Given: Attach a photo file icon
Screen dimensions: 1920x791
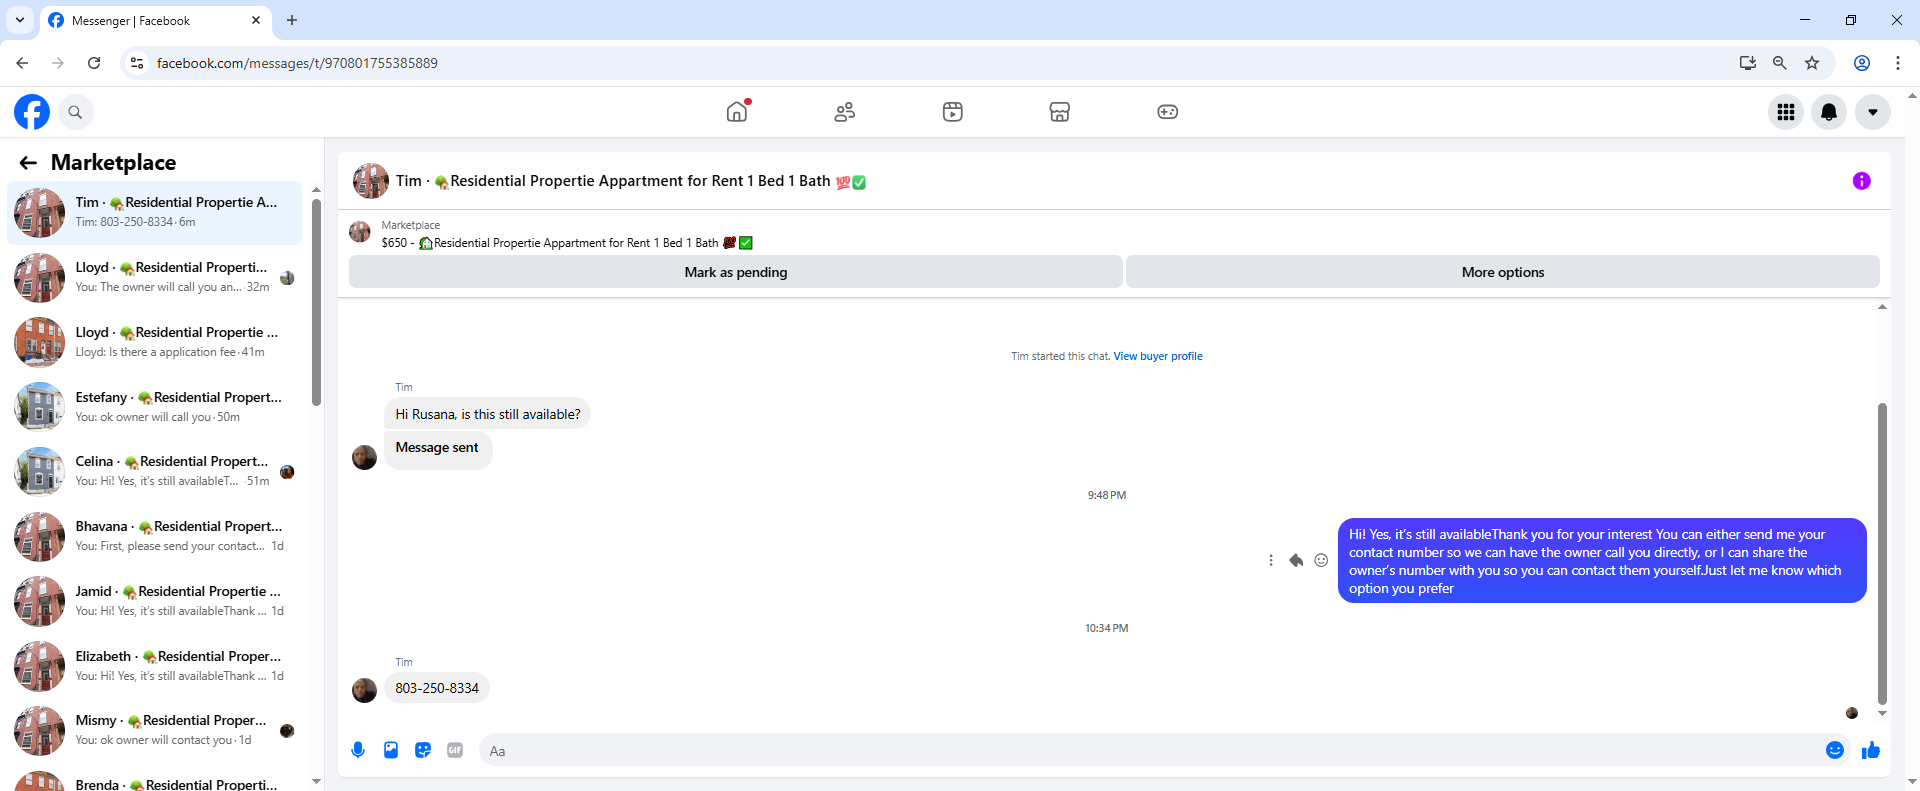Looking at the screenshot, I should point(391,750).
